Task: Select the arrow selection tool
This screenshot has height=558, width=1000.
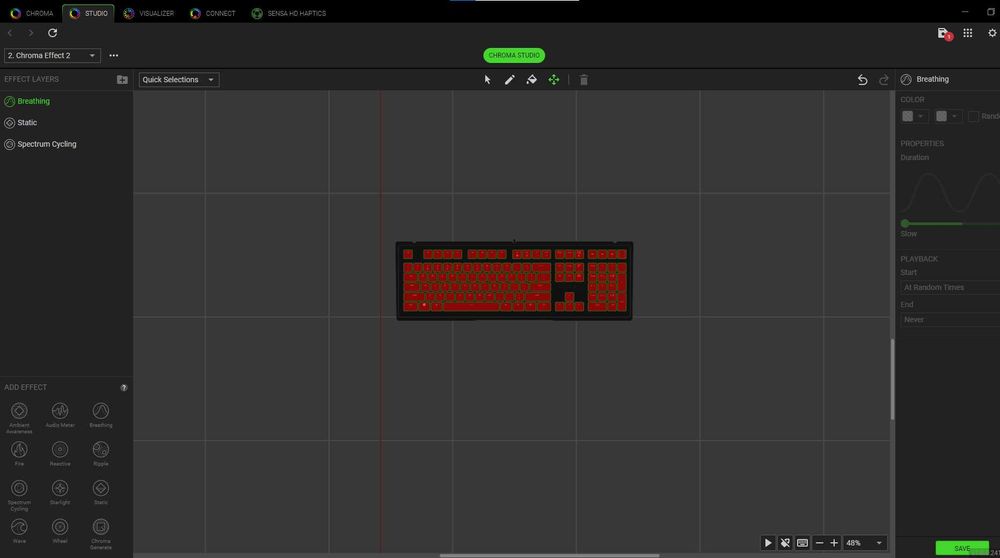Action: click(487, 80)
